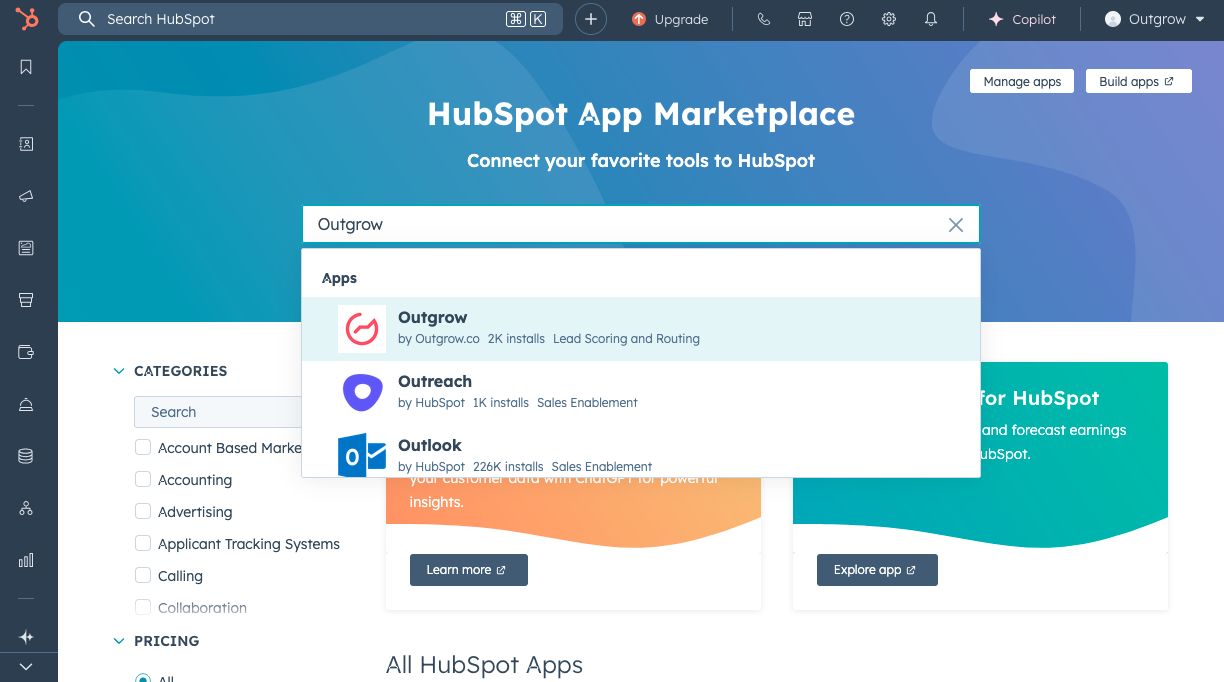This screenshot has height=682, width=1224.
Task: Collapse the PRICING filter section
Action: pyautogui.click(x=157, y=641)
